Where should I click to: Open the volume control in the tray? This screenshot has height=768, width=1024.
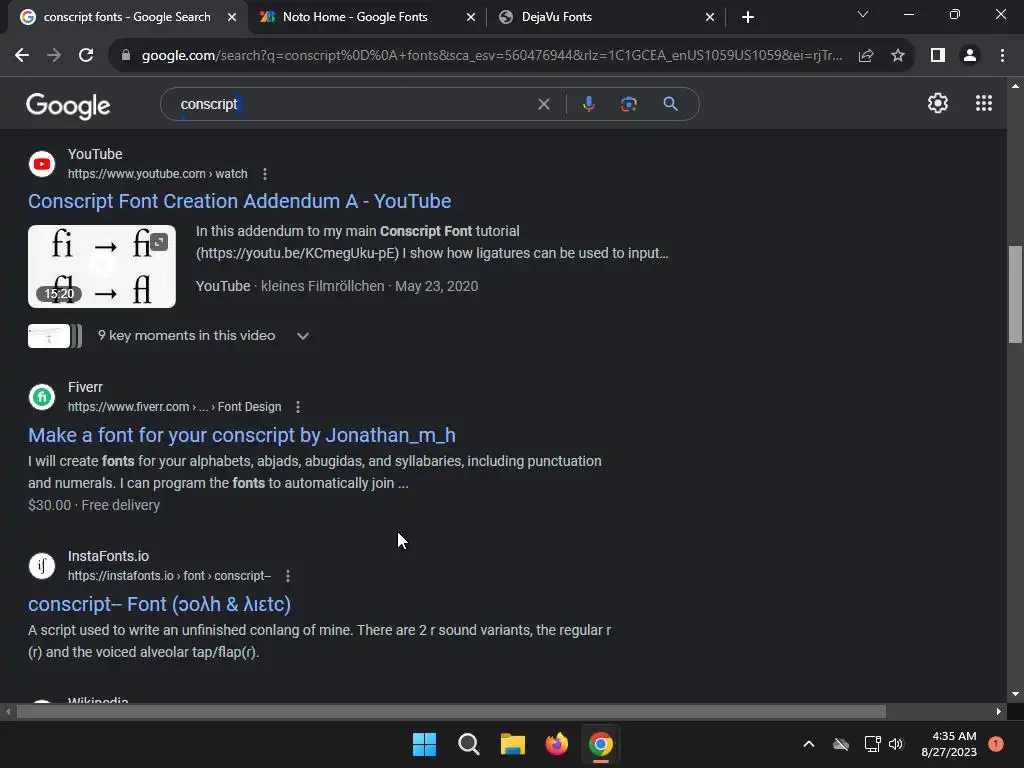(896, 744)
